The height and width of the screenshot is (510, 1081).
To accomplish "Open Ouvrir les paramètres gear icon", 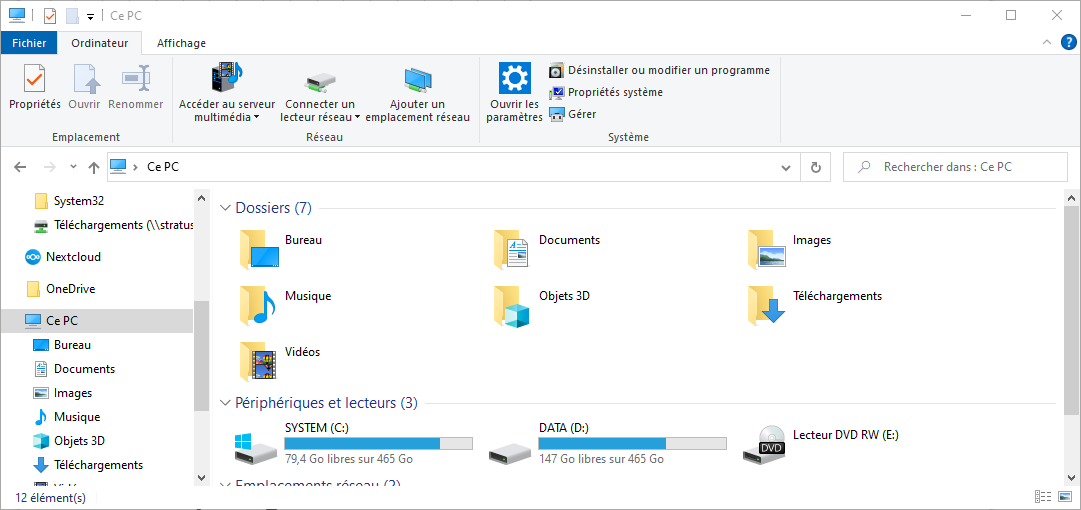I will [x=514, y=79].
